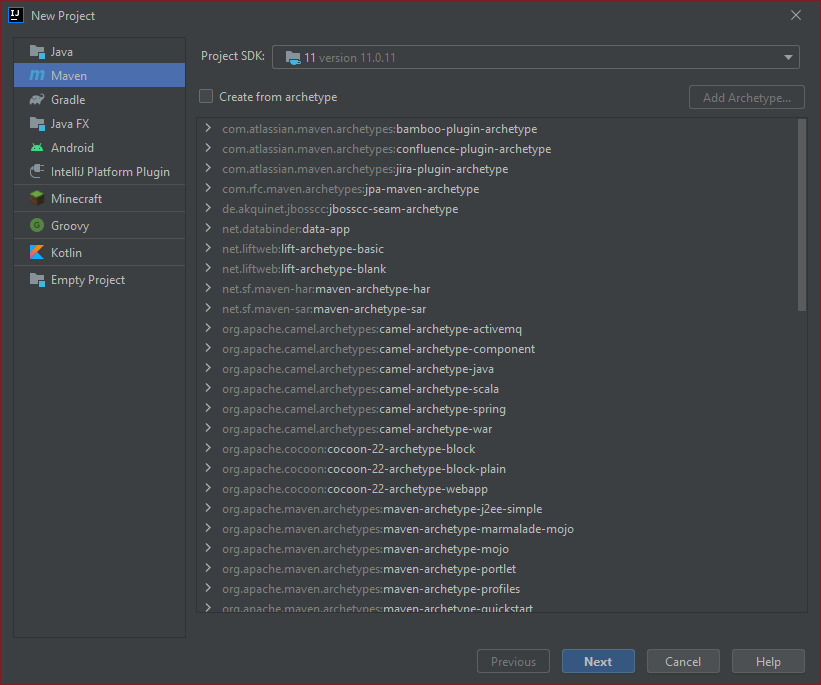This screenshot has height=685, width=821.
Task: Select Java project type label
Action: point(62,52)
